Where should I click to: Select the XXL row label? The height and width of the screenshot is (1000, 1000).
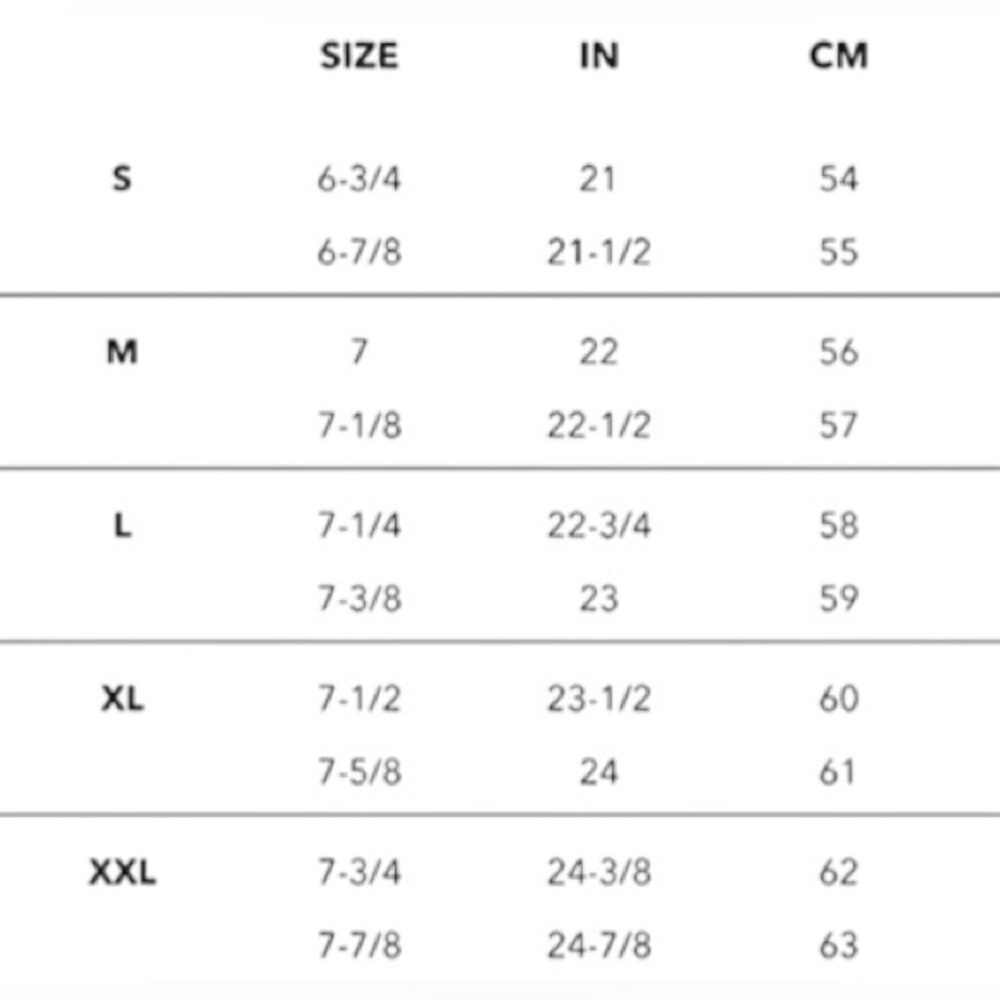tap(122, 873)
